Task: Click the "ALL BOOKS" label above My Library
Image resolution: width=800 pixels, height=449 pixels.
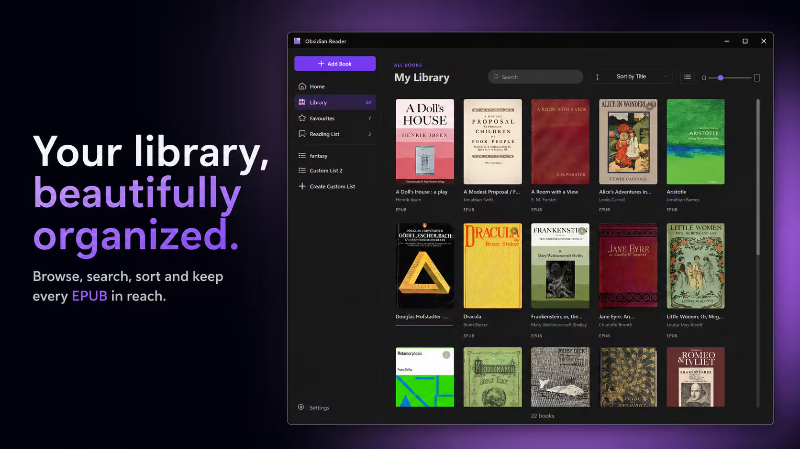Action: pos(408,65)
